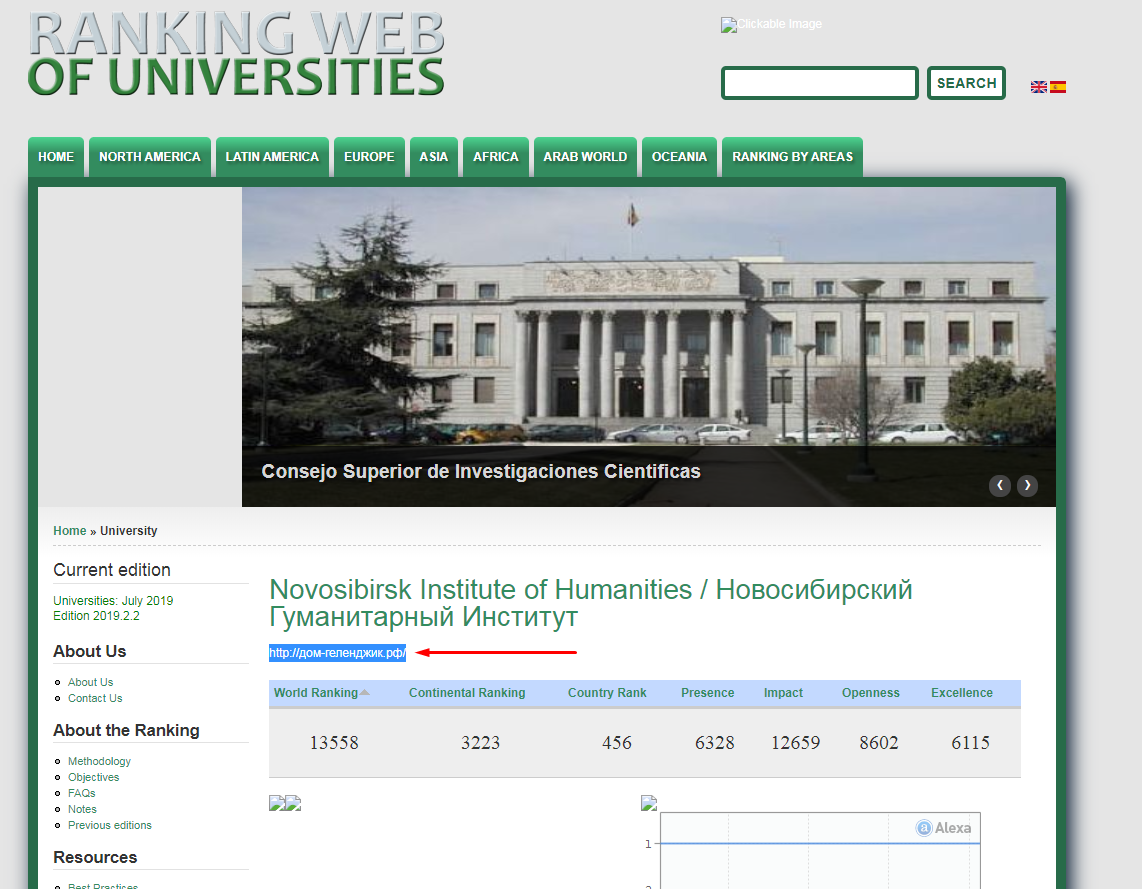Image resolution: width=1142 pixels, height=889 pixels.
Task: Click the Universities: July 2019 text
Action: coord(113,601)
